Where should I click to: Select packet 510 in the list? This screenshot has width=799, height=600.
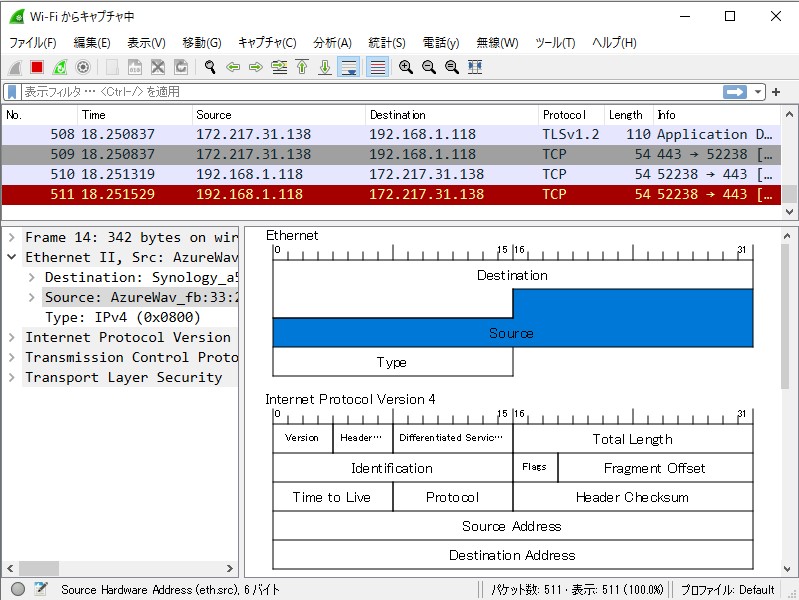click(391, 174)
